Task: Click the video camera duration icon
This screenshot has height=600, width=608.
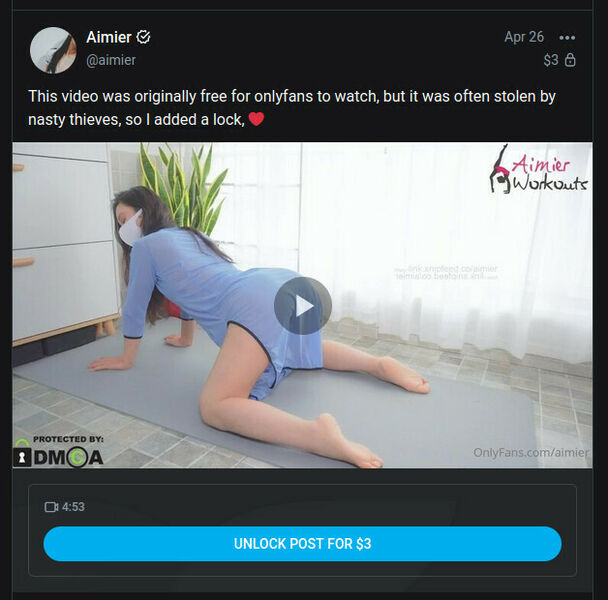Action: (x=51, y=507)
